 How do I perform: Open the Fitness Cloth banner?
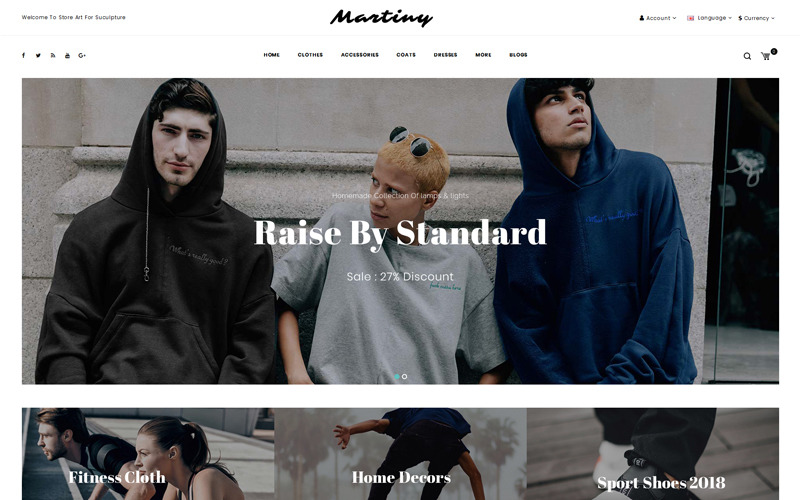[x=148, y=454]
